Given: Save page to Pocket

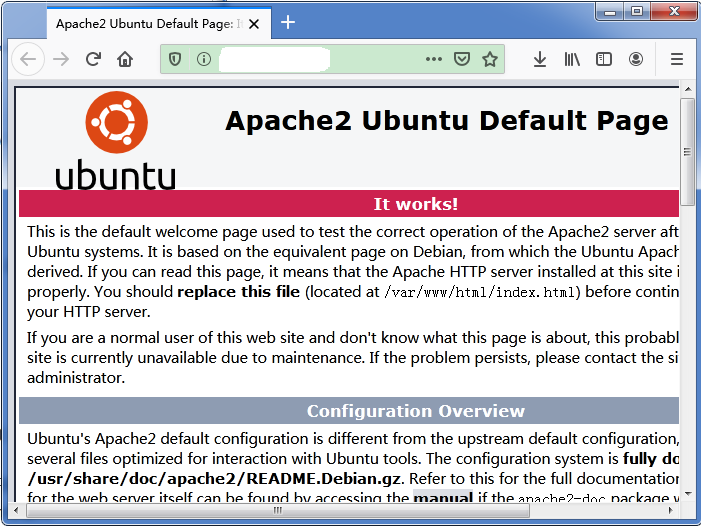Looking at the screenshot, I should (462, 59).
